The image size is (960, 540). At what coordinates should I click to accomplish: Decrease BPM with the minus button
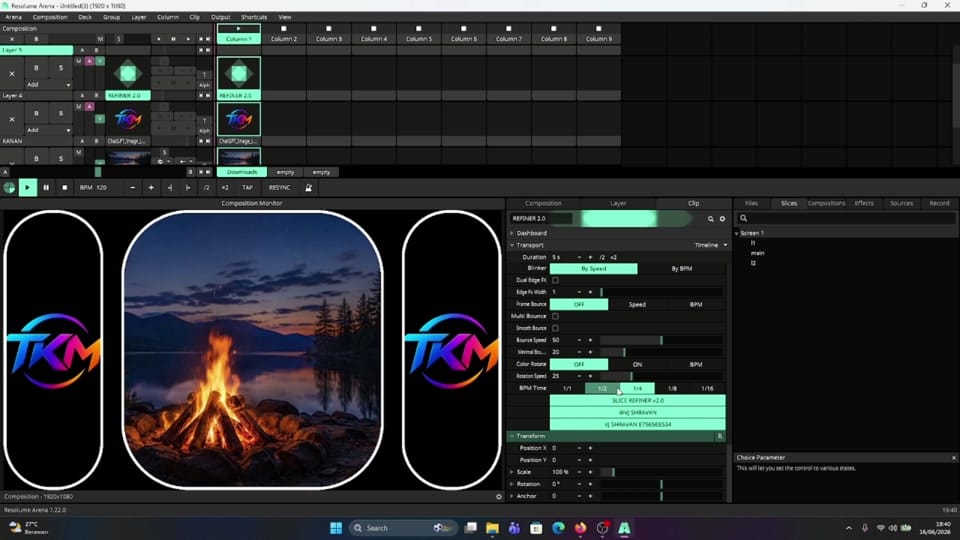pos(132,188)
